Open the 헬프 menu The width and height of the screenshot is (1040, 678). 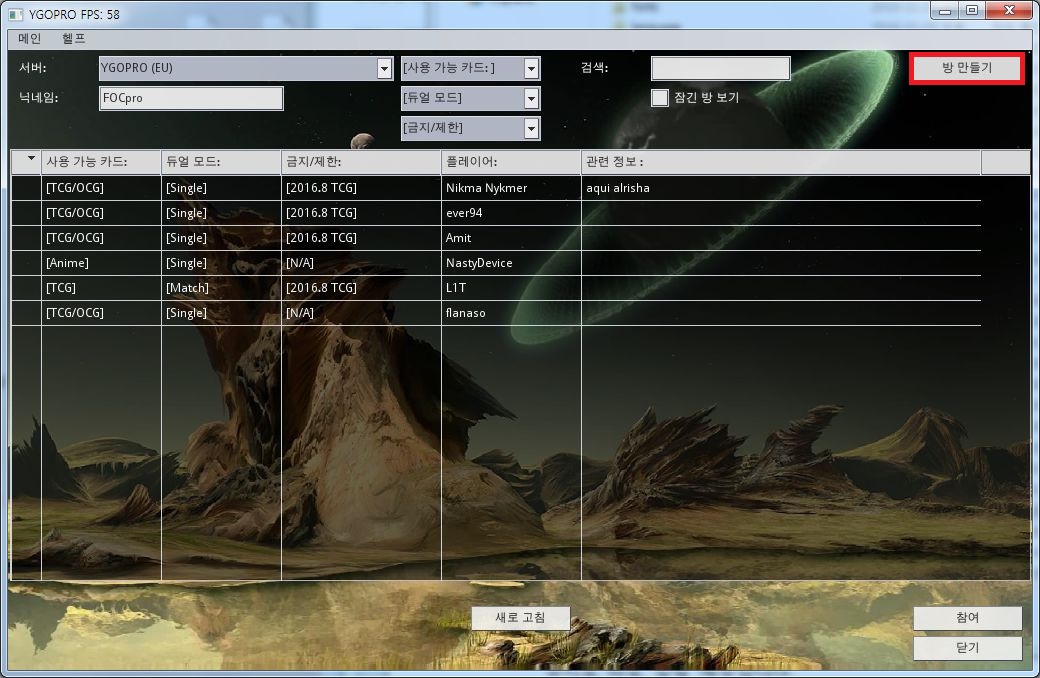click(73, 38)
